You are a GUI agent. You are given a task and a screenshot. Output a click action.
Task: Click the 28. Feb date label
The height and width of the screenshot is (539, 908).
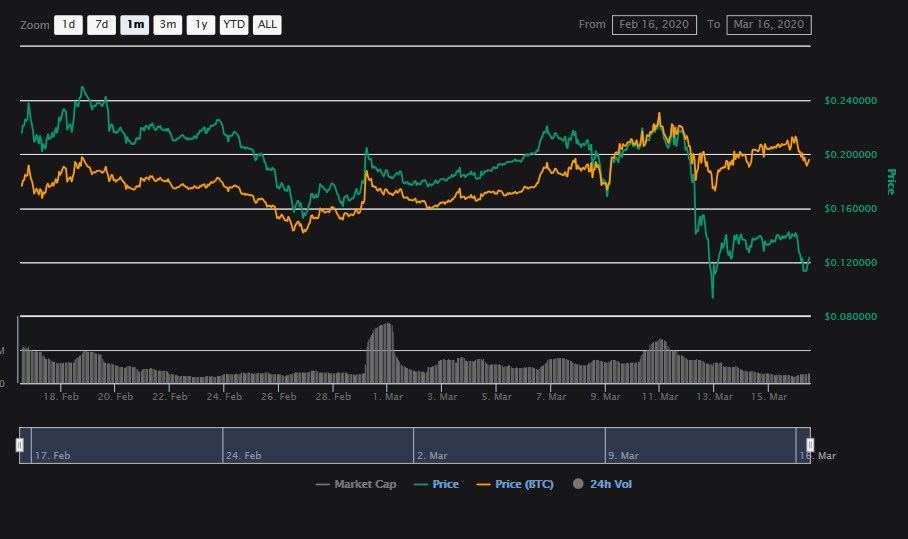point(333,397)
